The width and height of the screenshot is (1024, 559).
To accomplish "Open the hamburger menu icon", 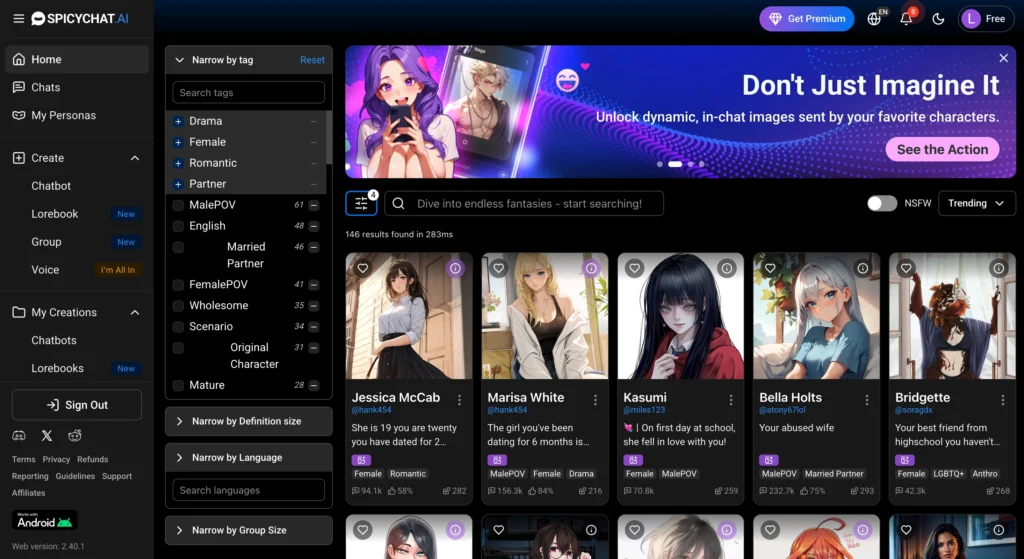I will pos(18,18).
